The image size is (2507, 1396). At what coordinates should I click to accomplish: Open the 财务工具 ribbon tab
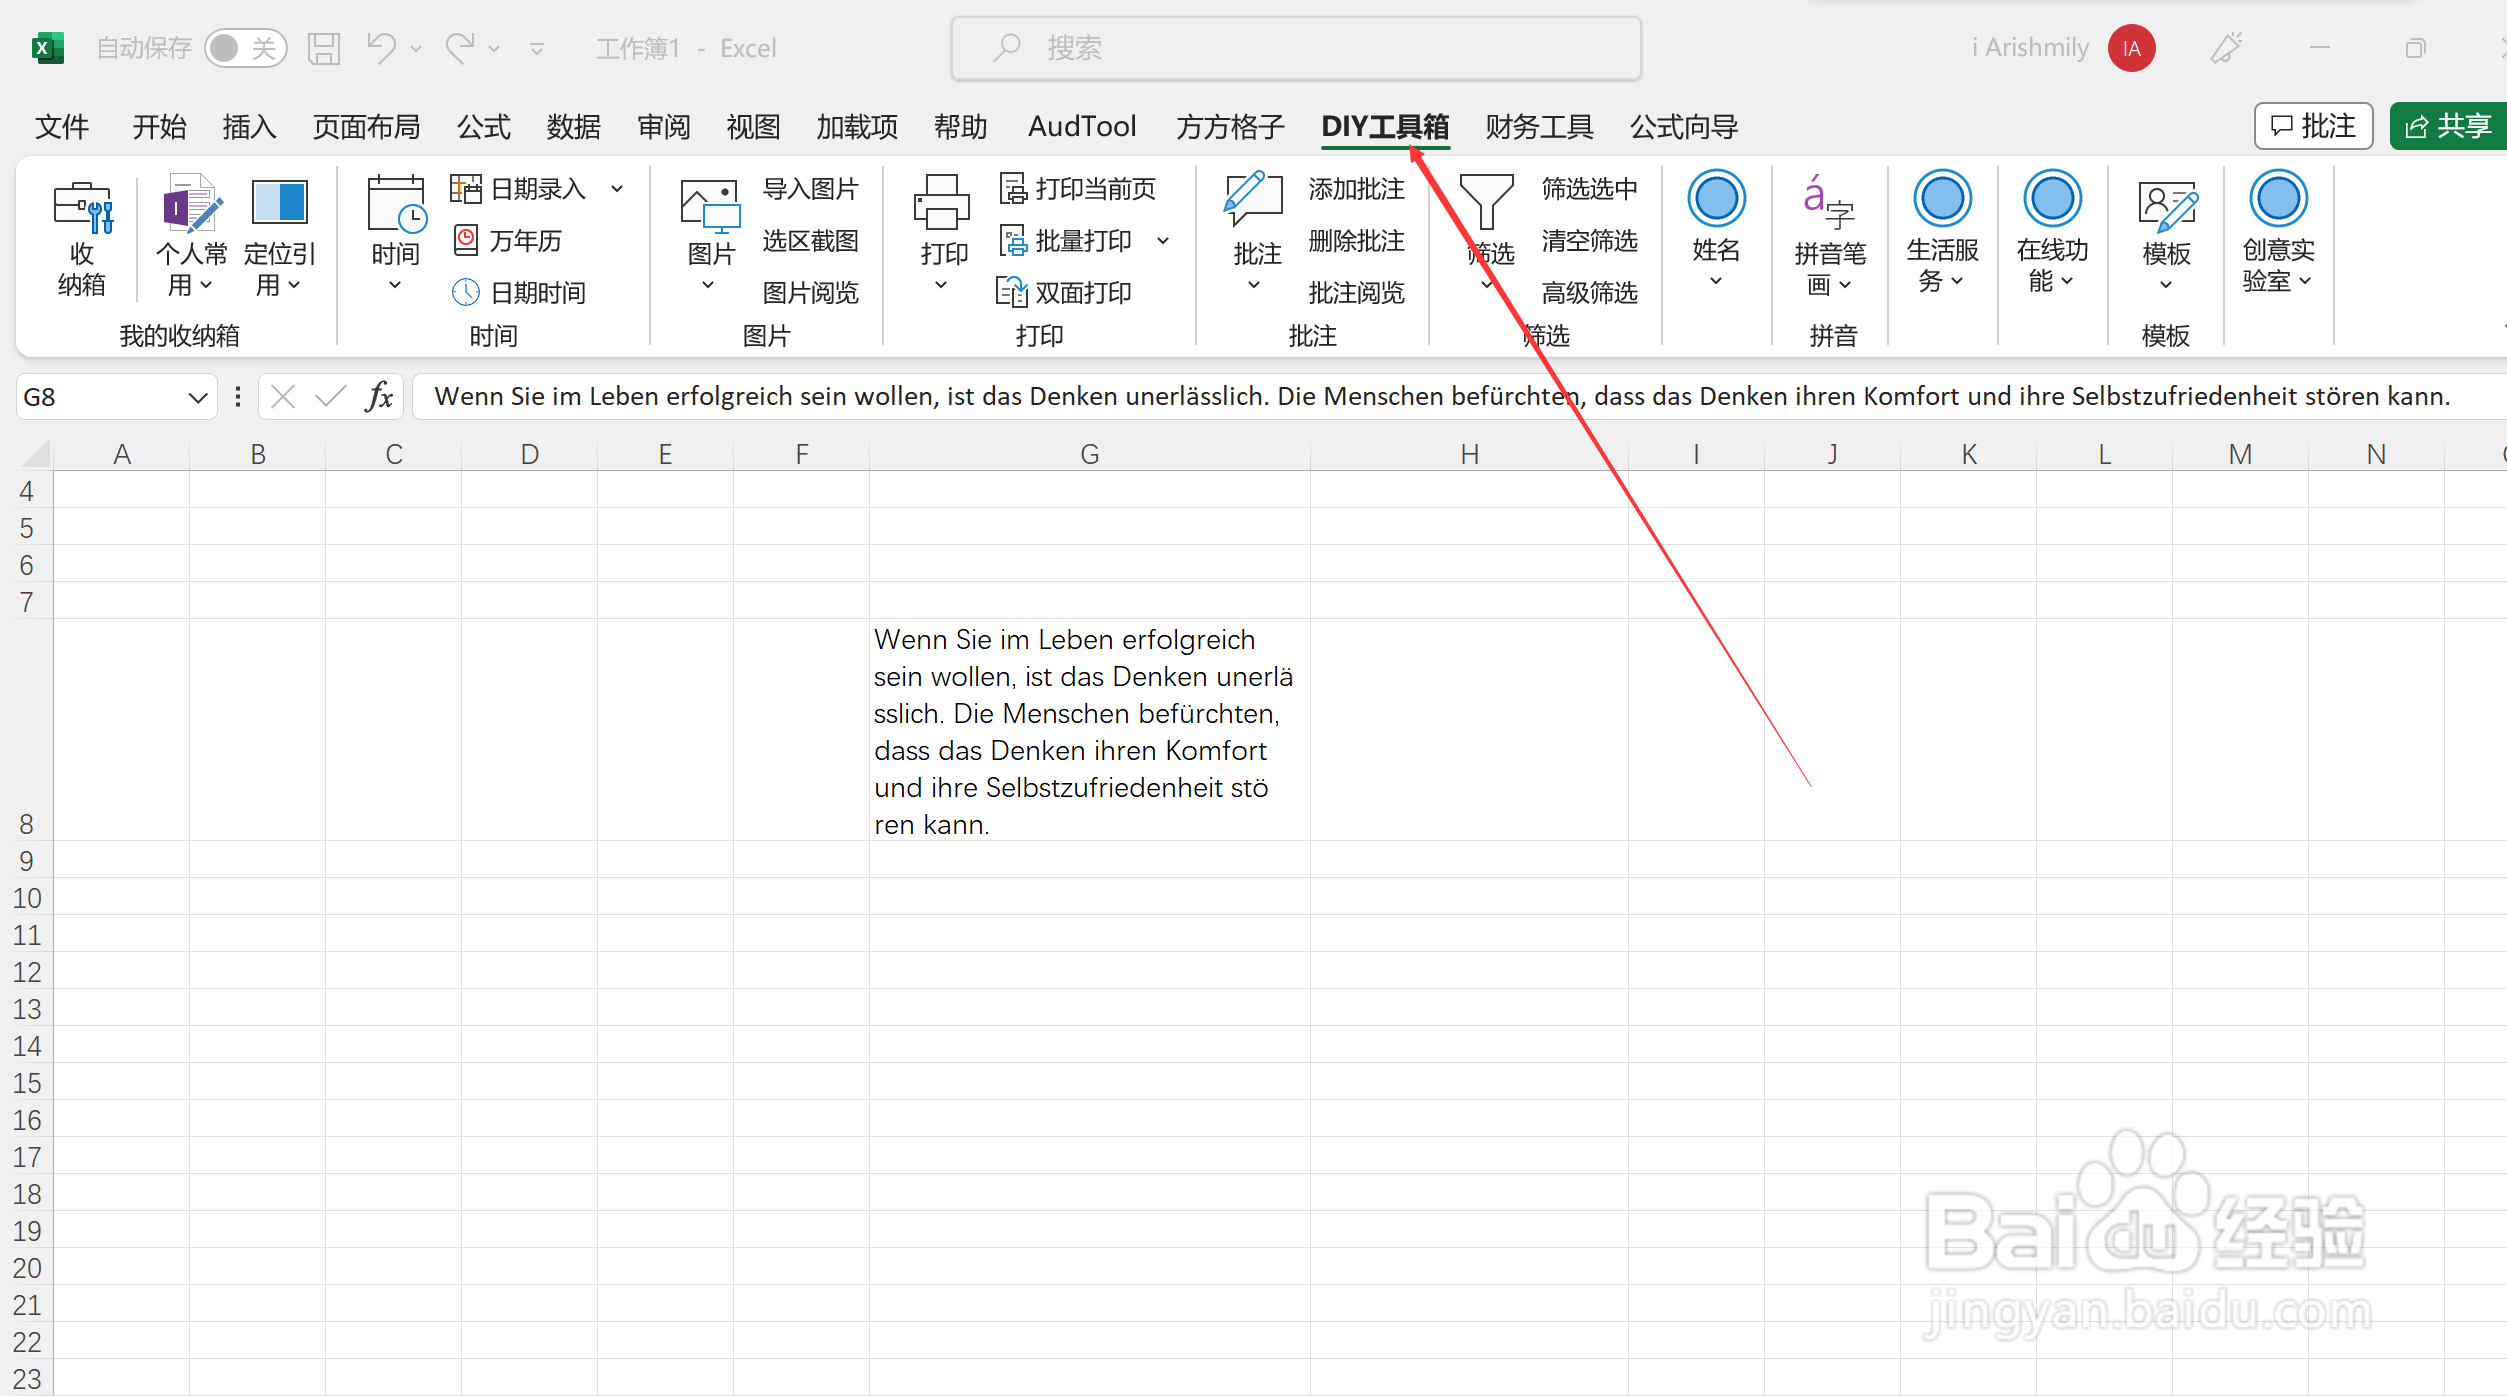(1538, 127)
